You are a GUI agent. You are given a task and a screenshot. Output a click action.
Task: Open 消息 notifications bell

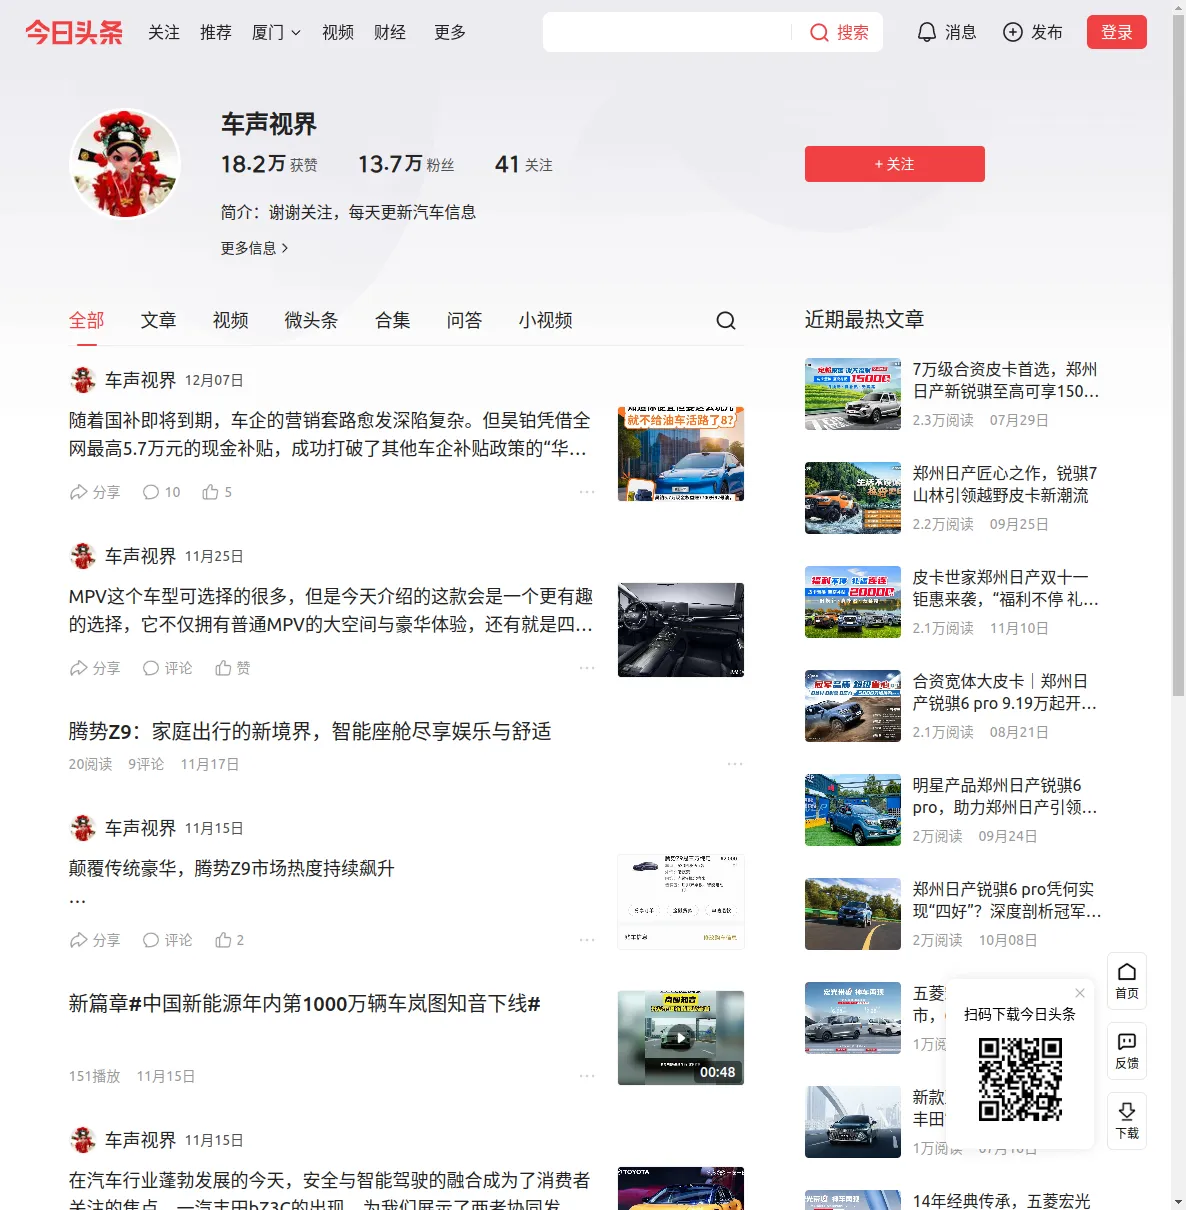(946, 32)
